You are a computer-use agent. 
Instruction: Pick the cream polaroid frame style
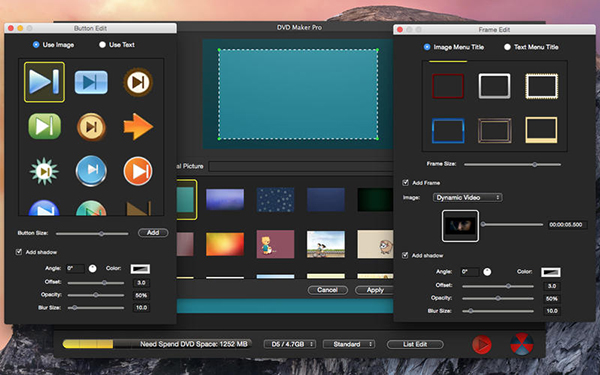coord(541,130)
